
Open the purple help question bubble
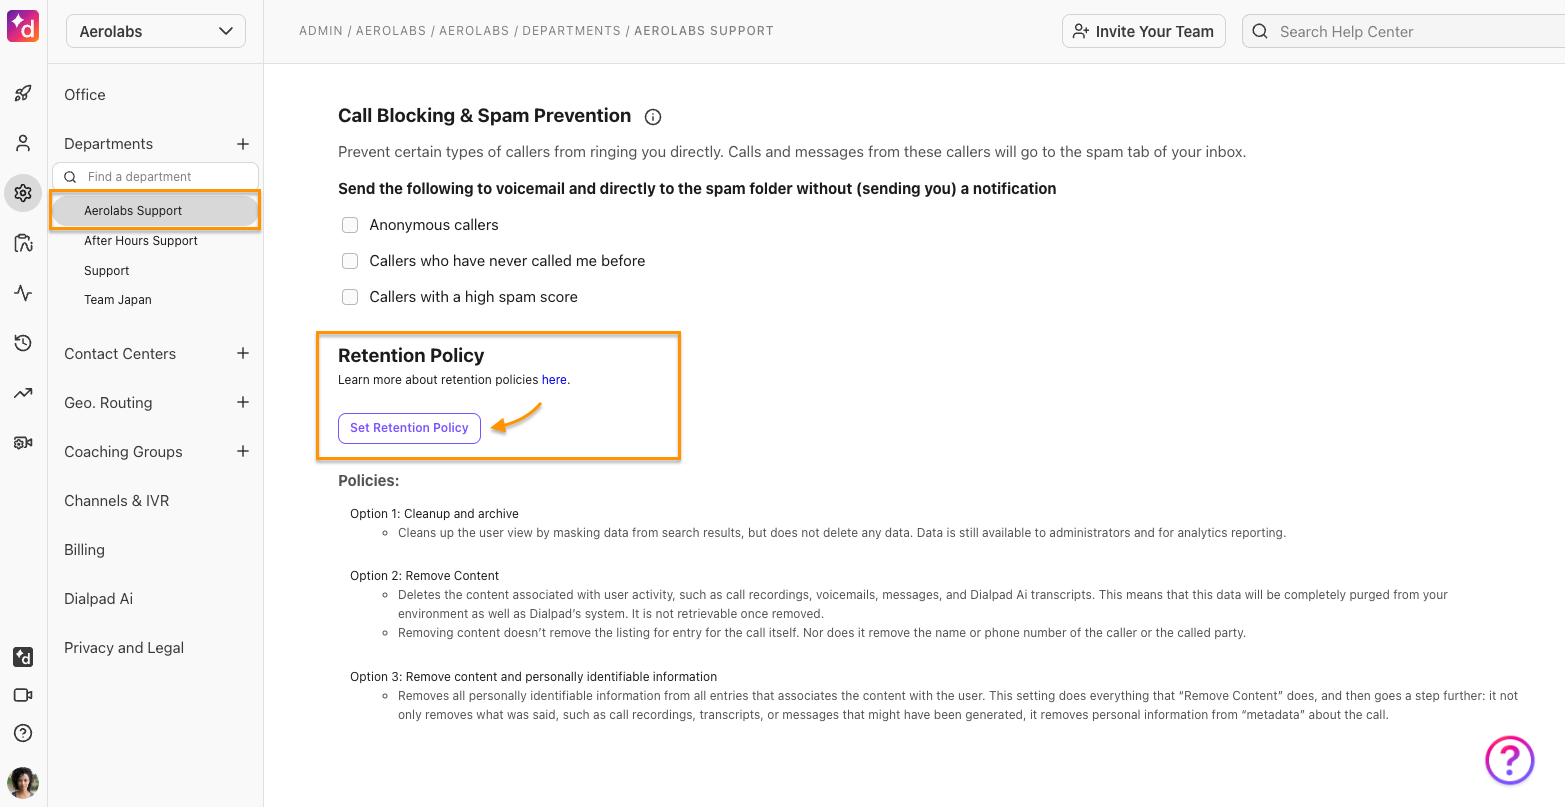click(x=1509, y=760)
